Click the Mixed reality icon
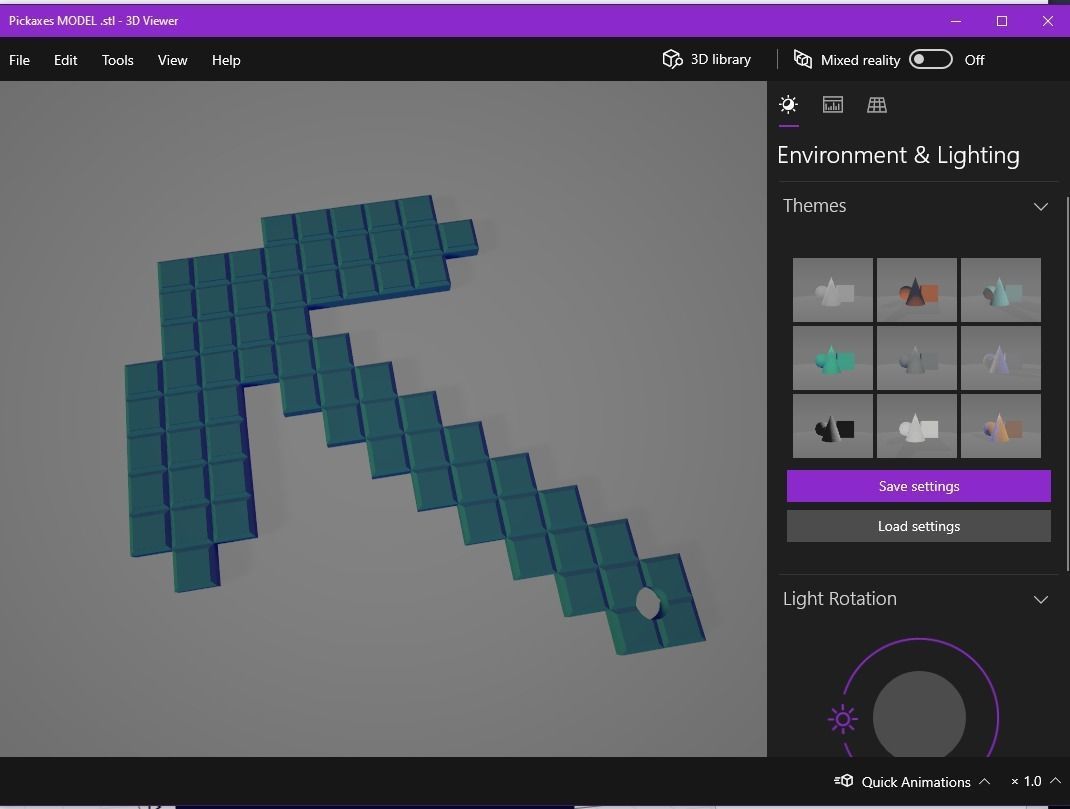 point(802,59)
